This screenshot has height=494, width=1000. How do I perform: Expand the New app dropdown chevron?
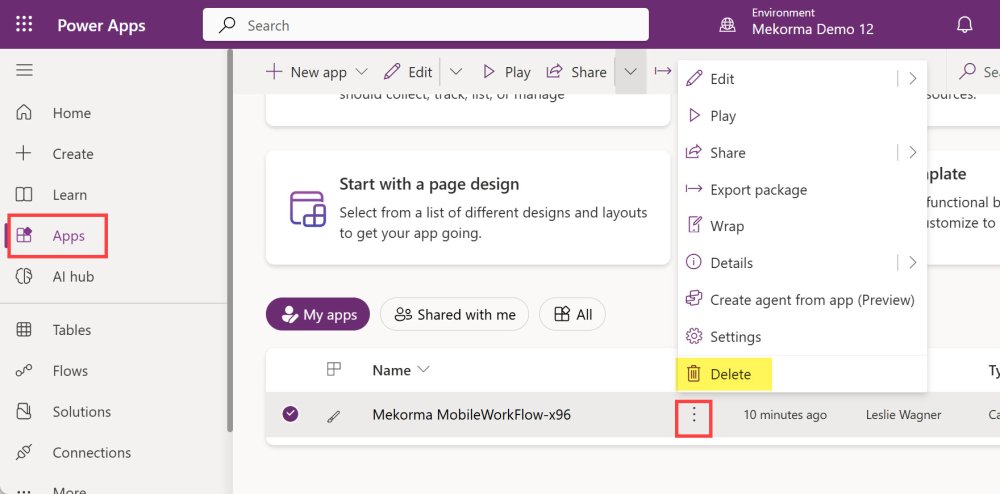361,71
